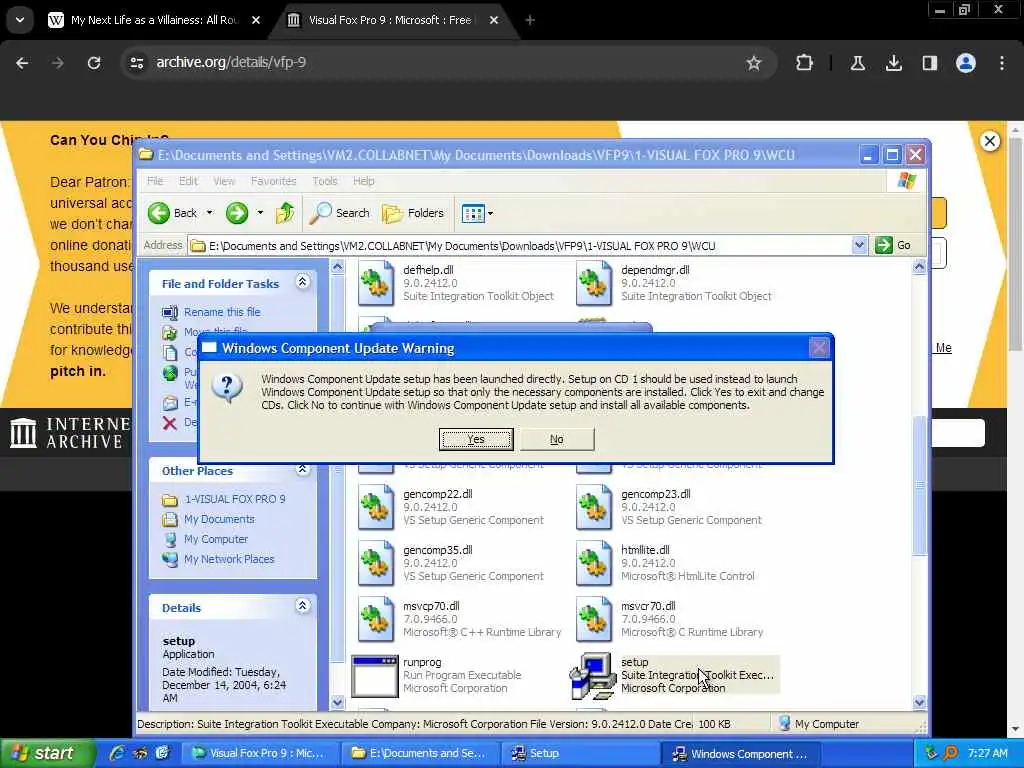
Task: Collapse the Details panel
Action: [x=302, y=605]
